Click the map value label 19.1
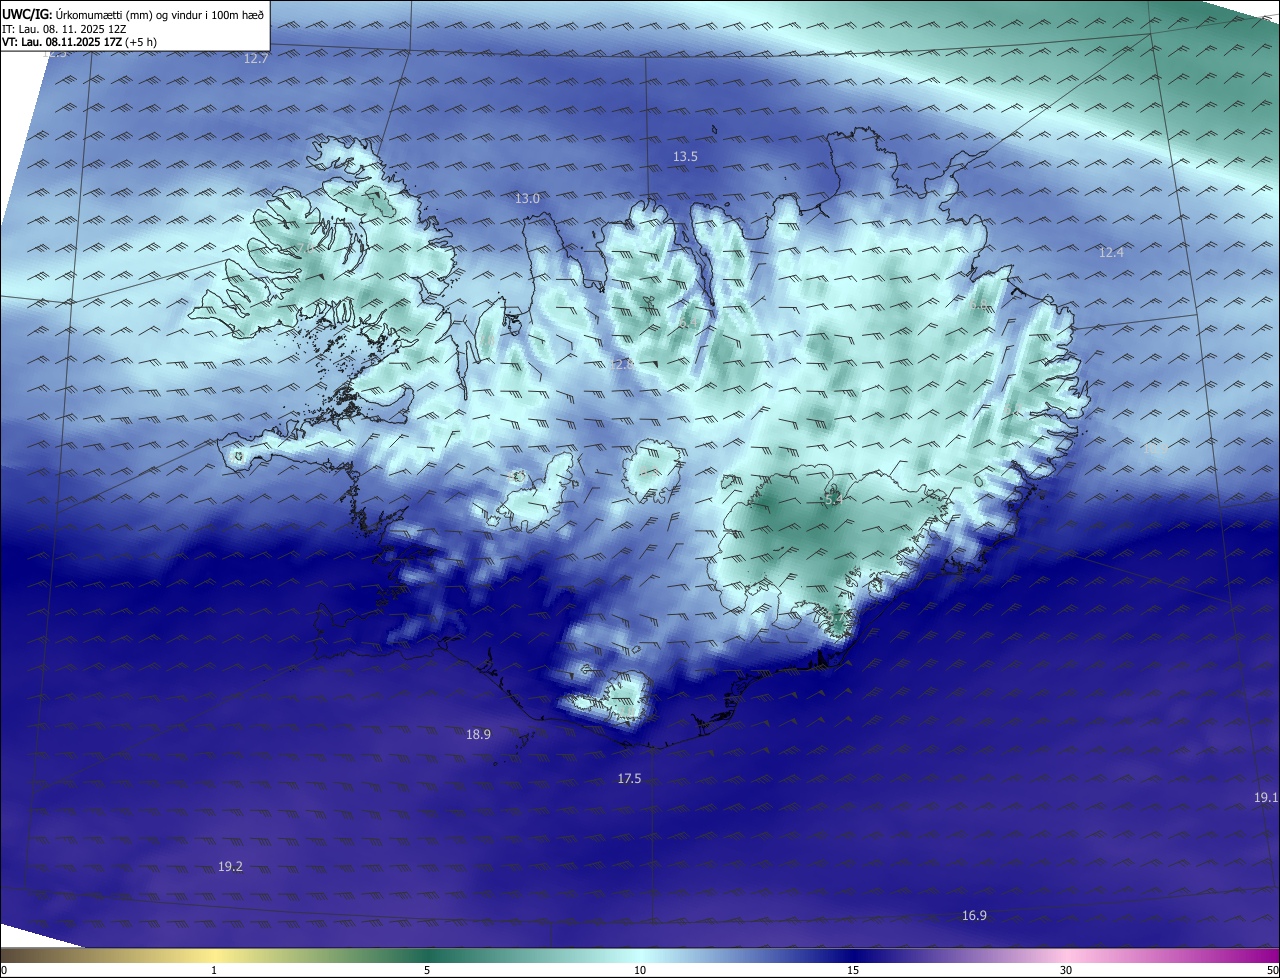 click(1266, 798)
